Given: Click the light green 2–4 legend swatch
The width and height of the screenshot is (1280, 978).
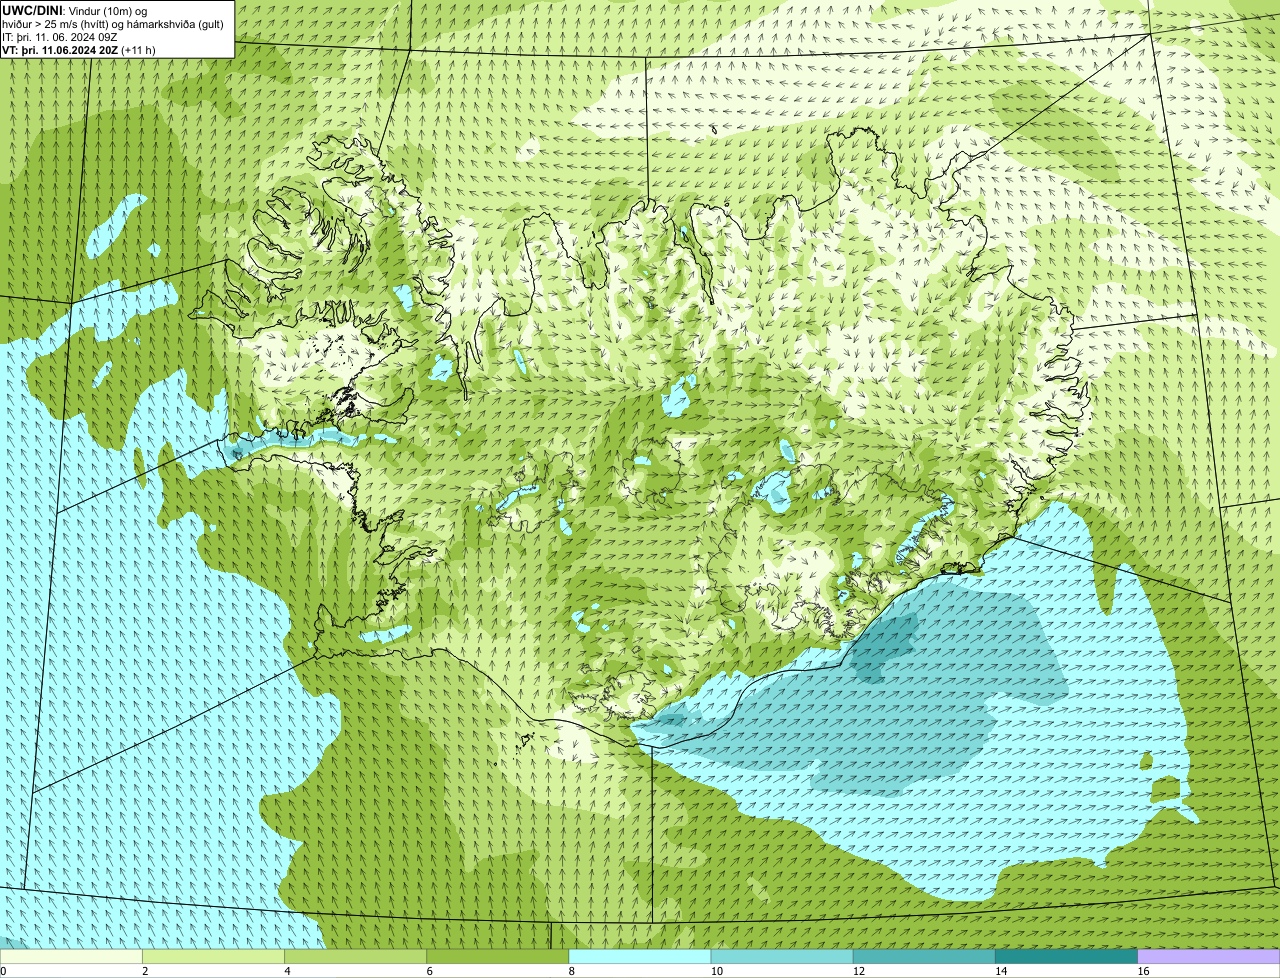Looking at the screenshot, I should click(x=214, y=956).
